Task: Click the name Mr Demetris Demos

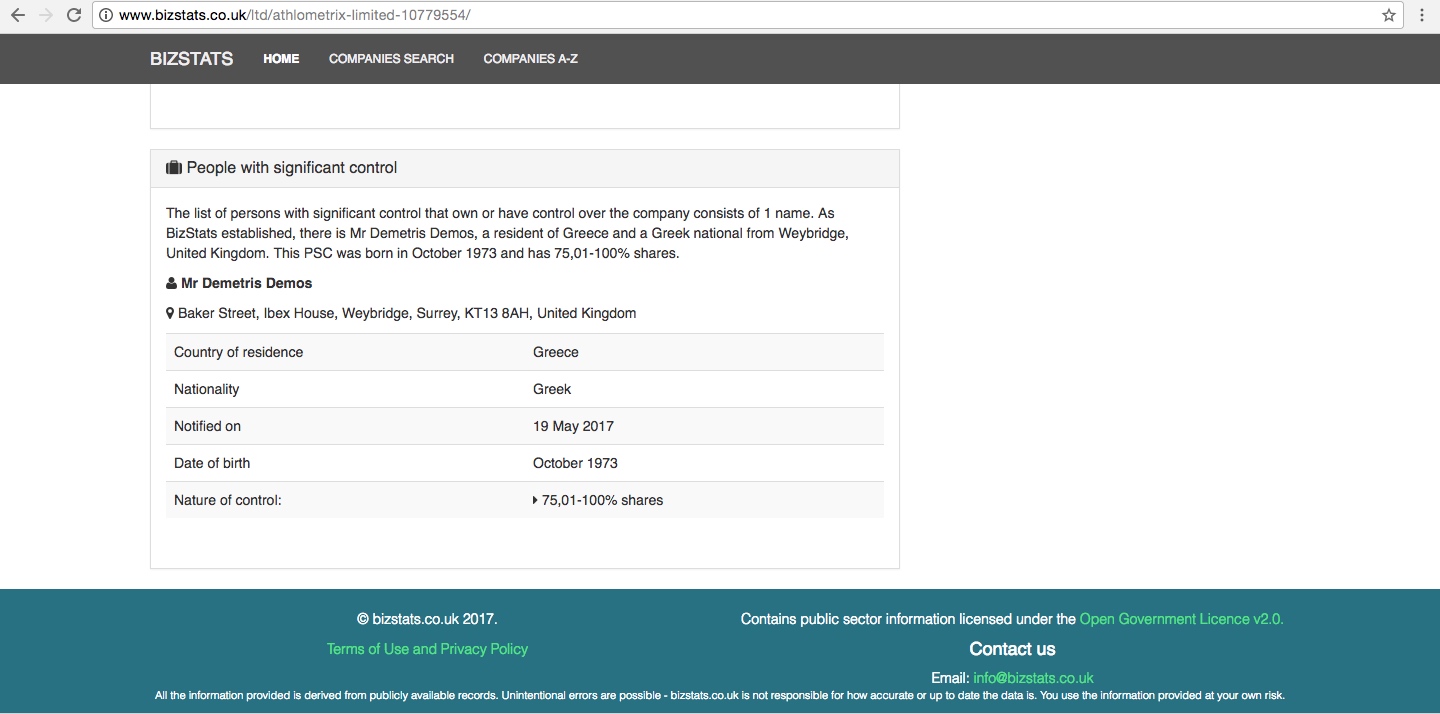Action: point(246,283)
